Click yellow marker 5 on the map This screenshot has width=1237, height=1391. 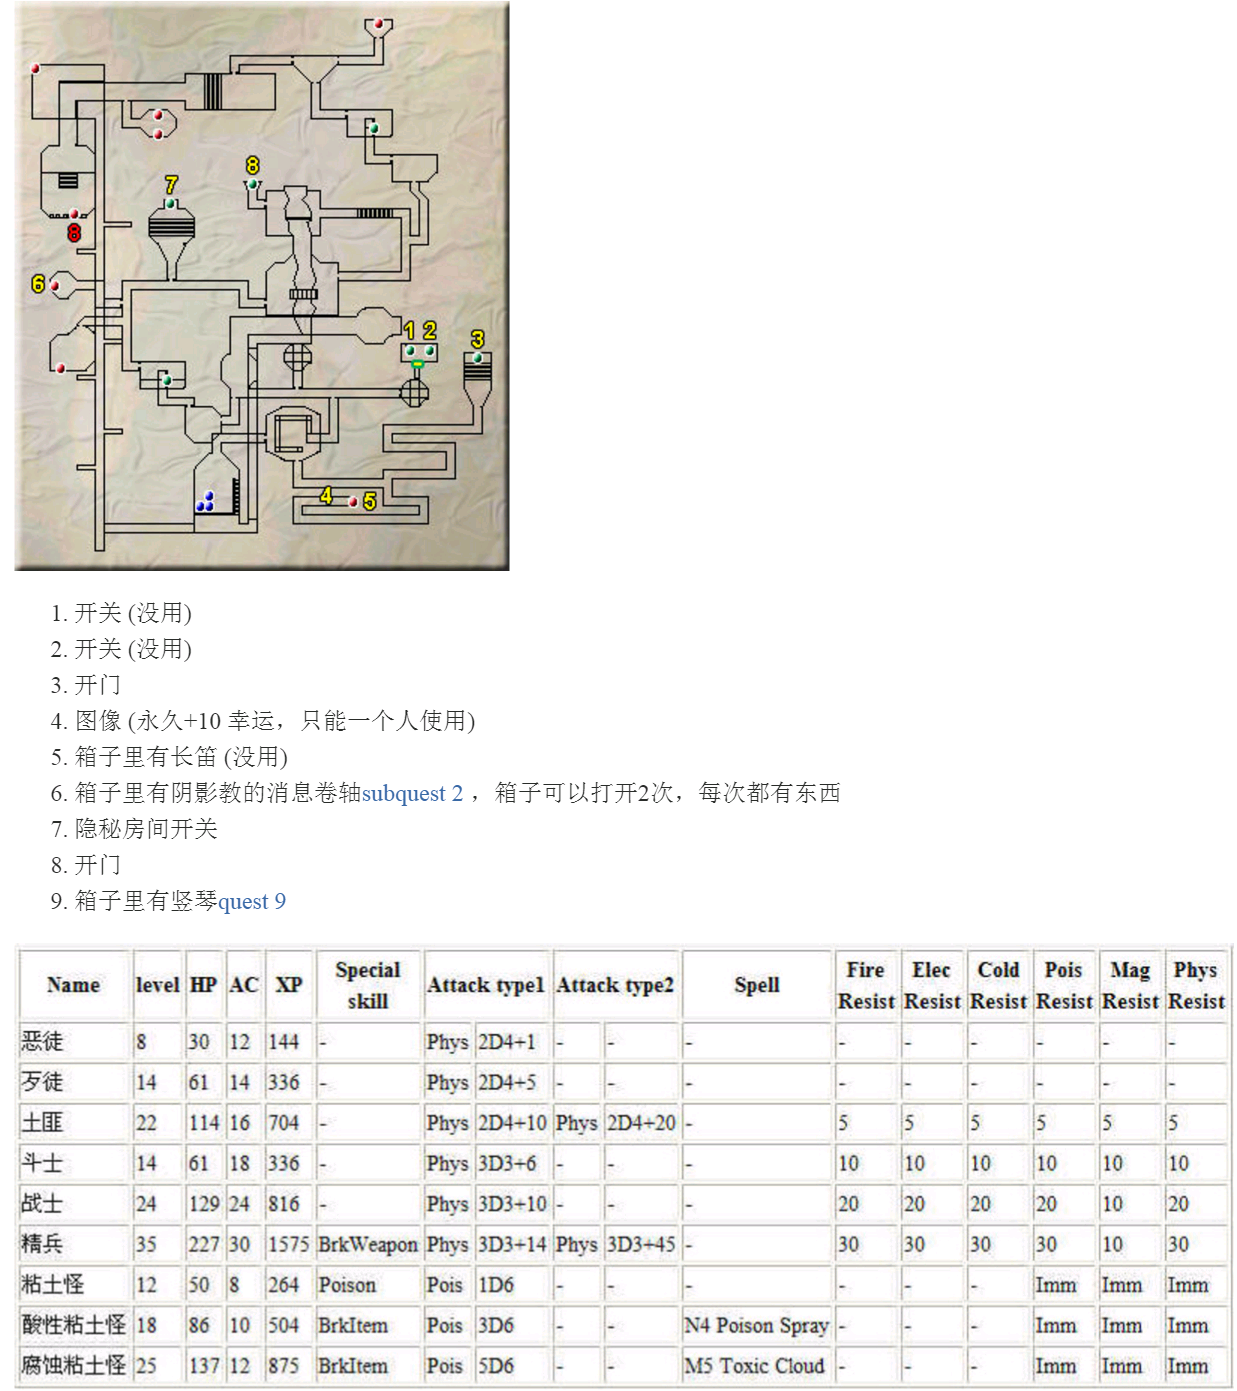coord(370,501)
